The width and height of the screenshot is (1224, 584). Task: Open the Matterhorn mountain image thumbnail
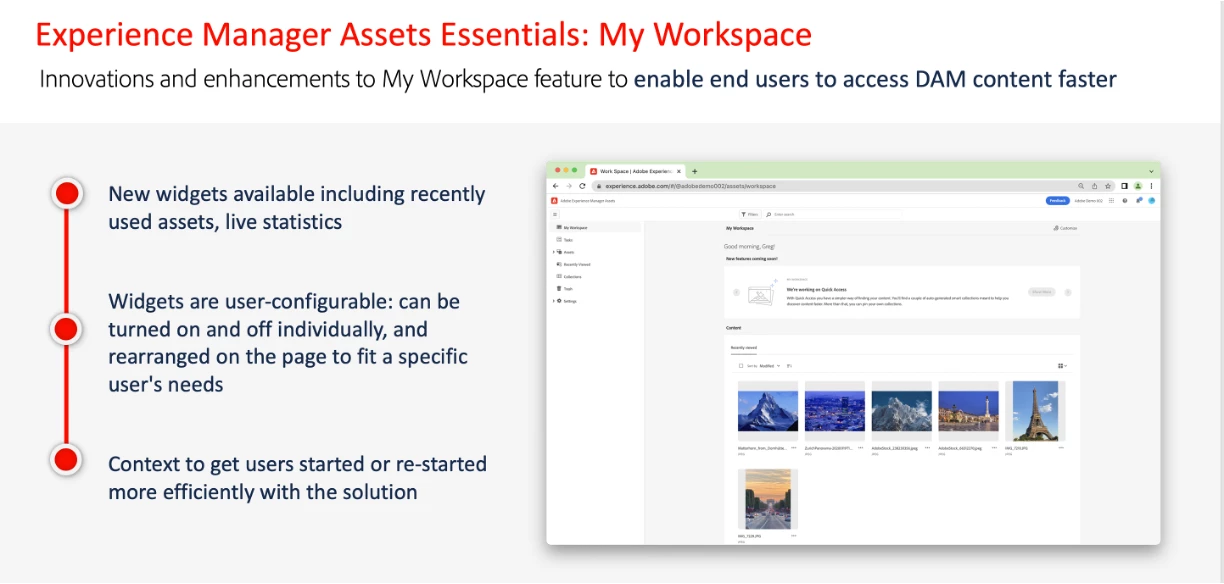[x=767, y=411]
